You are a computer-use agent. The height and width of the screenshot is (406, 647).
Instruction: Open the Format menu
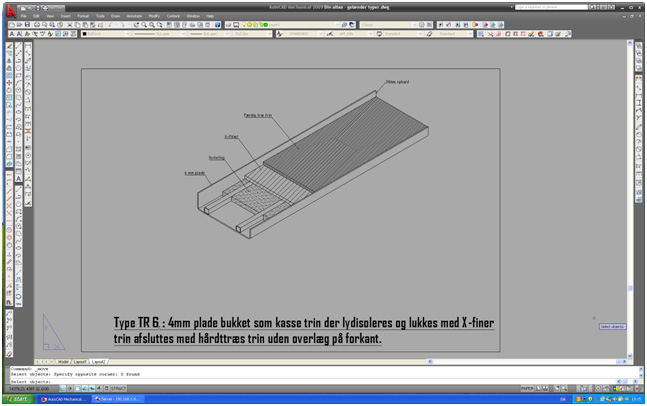coord(83,16)
